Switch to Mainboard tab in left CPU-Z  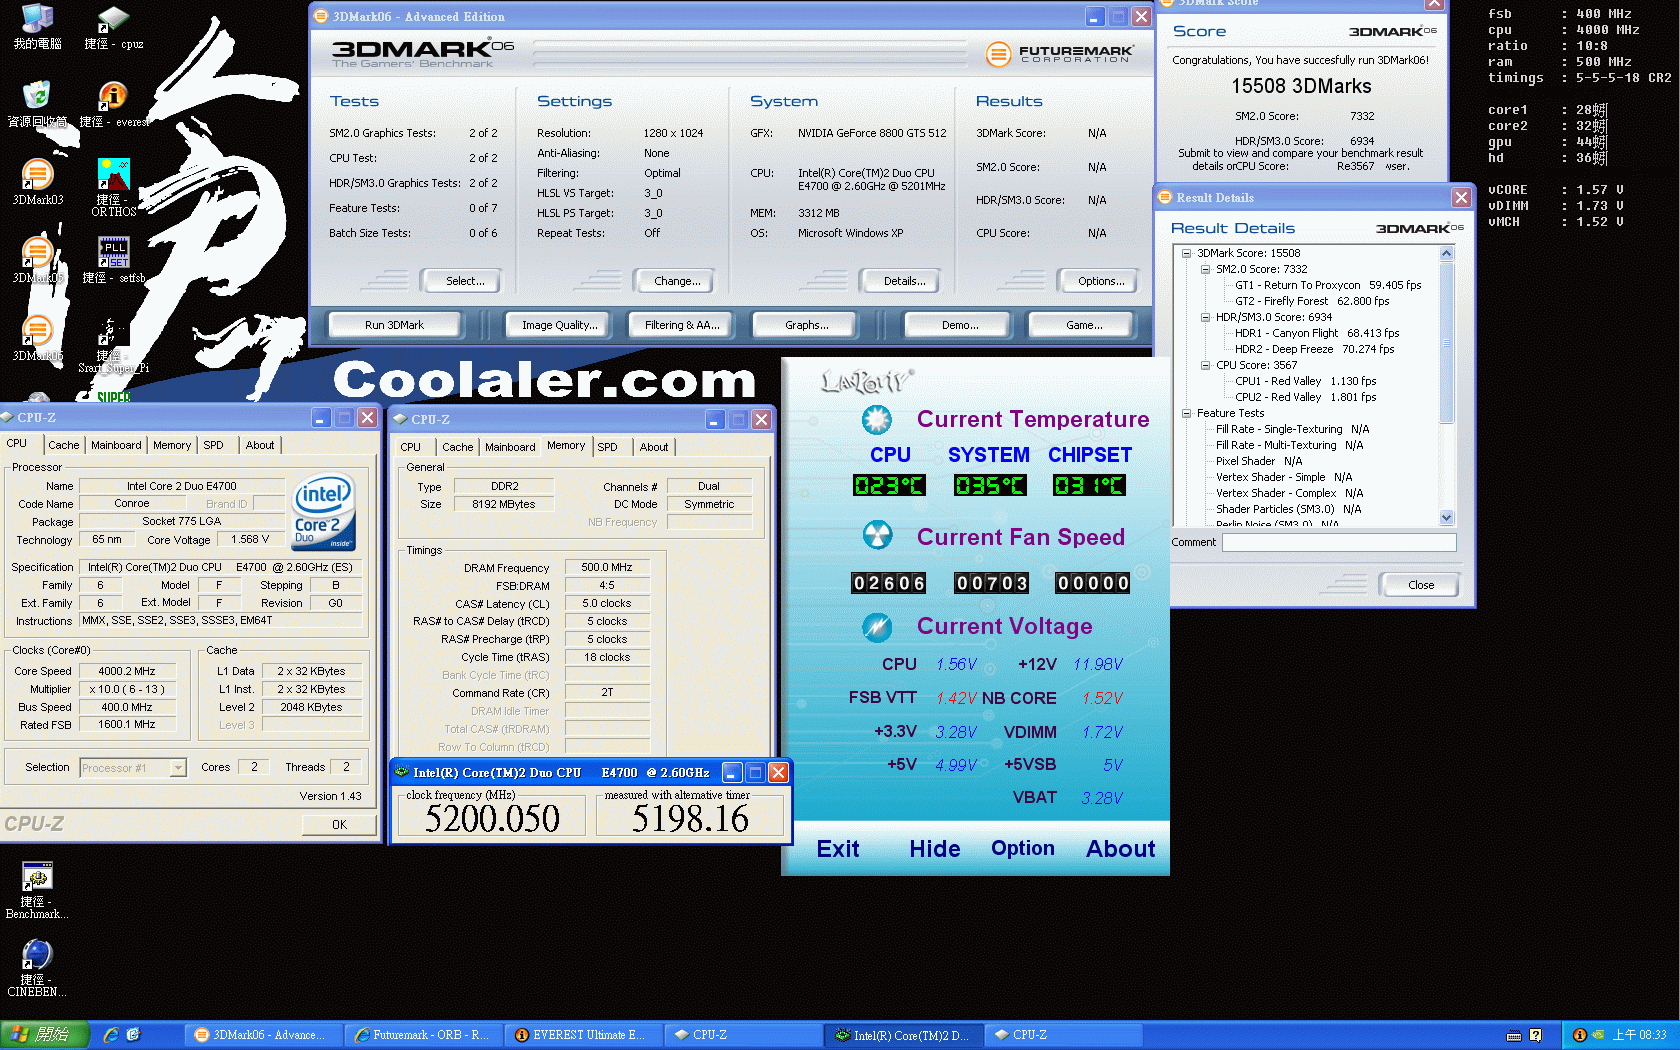point(116,445)
